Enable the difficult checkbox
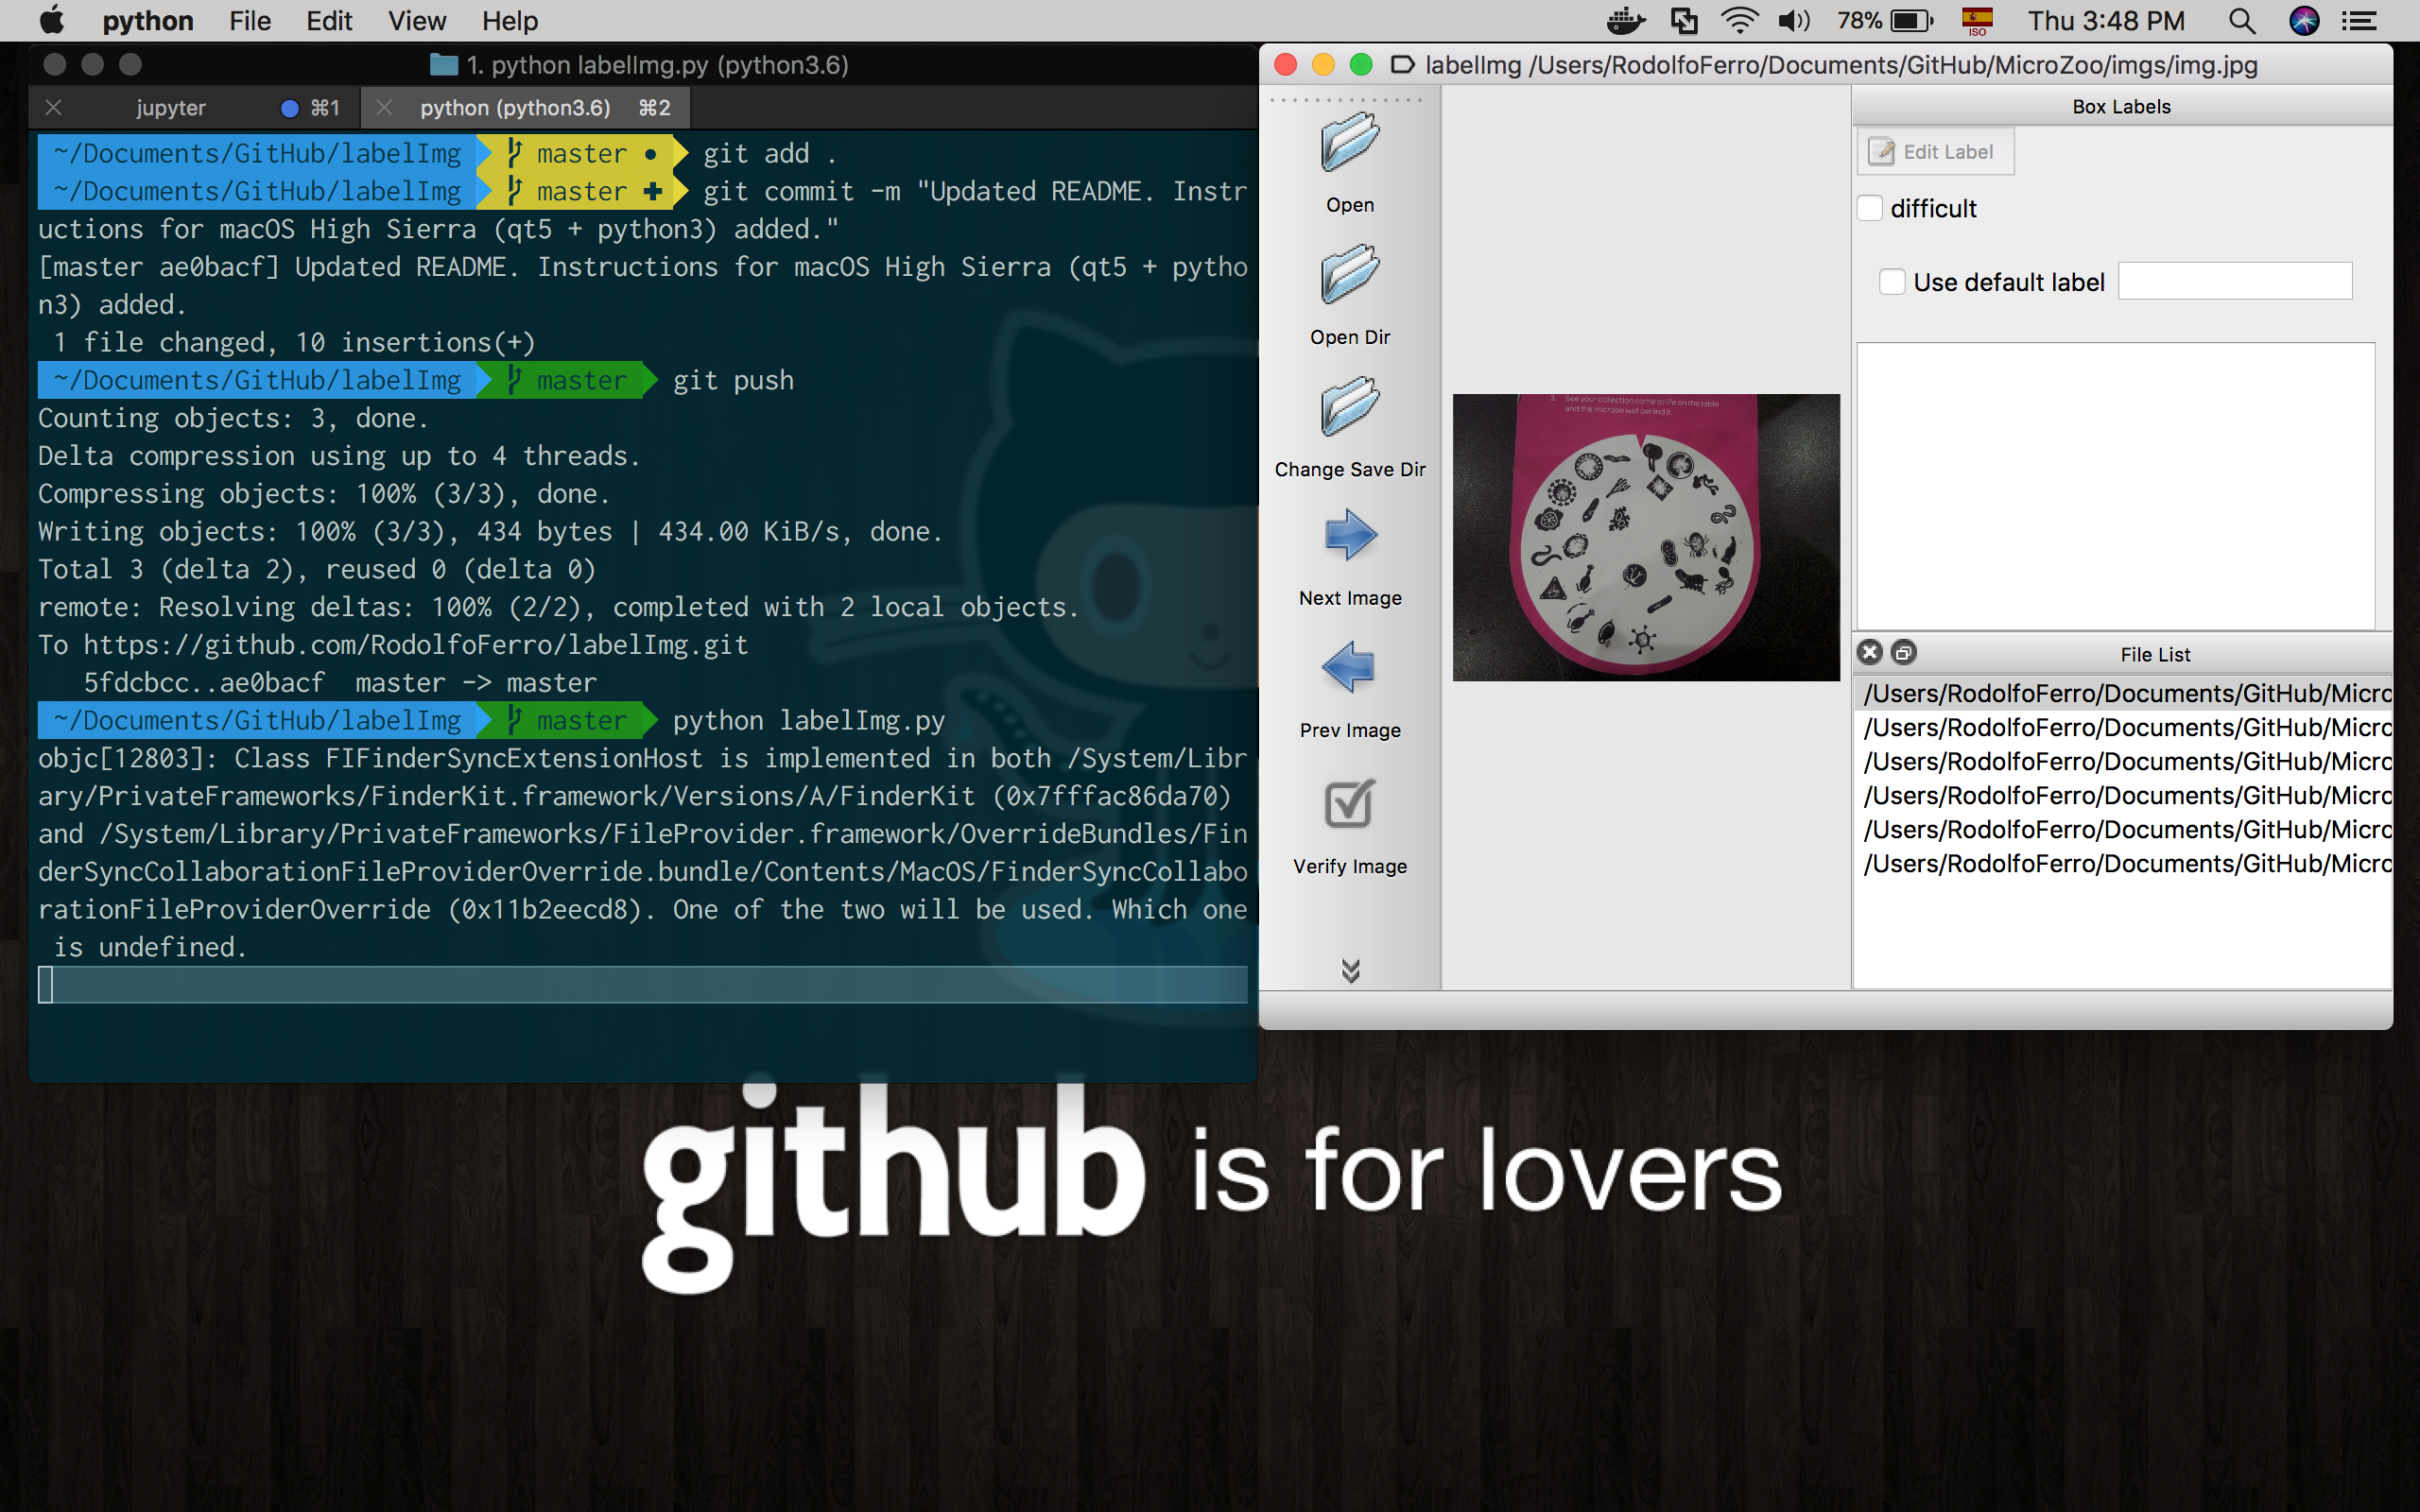This screenshot has height=1512, width=2420. click(x=1870, y=208)
